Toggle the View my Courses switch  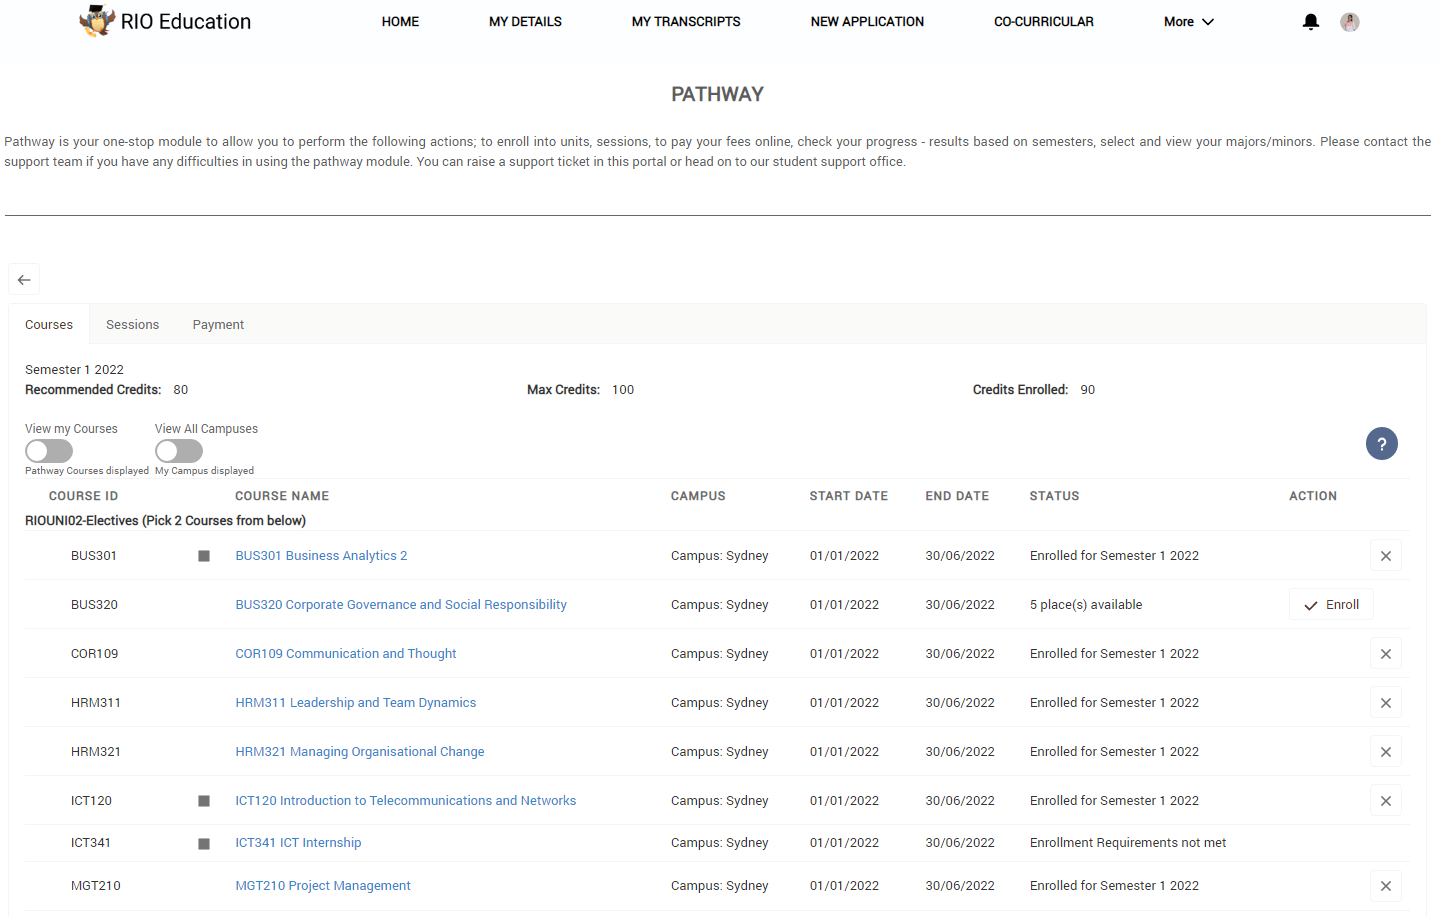pyautogui.click(x=49, y=451)
